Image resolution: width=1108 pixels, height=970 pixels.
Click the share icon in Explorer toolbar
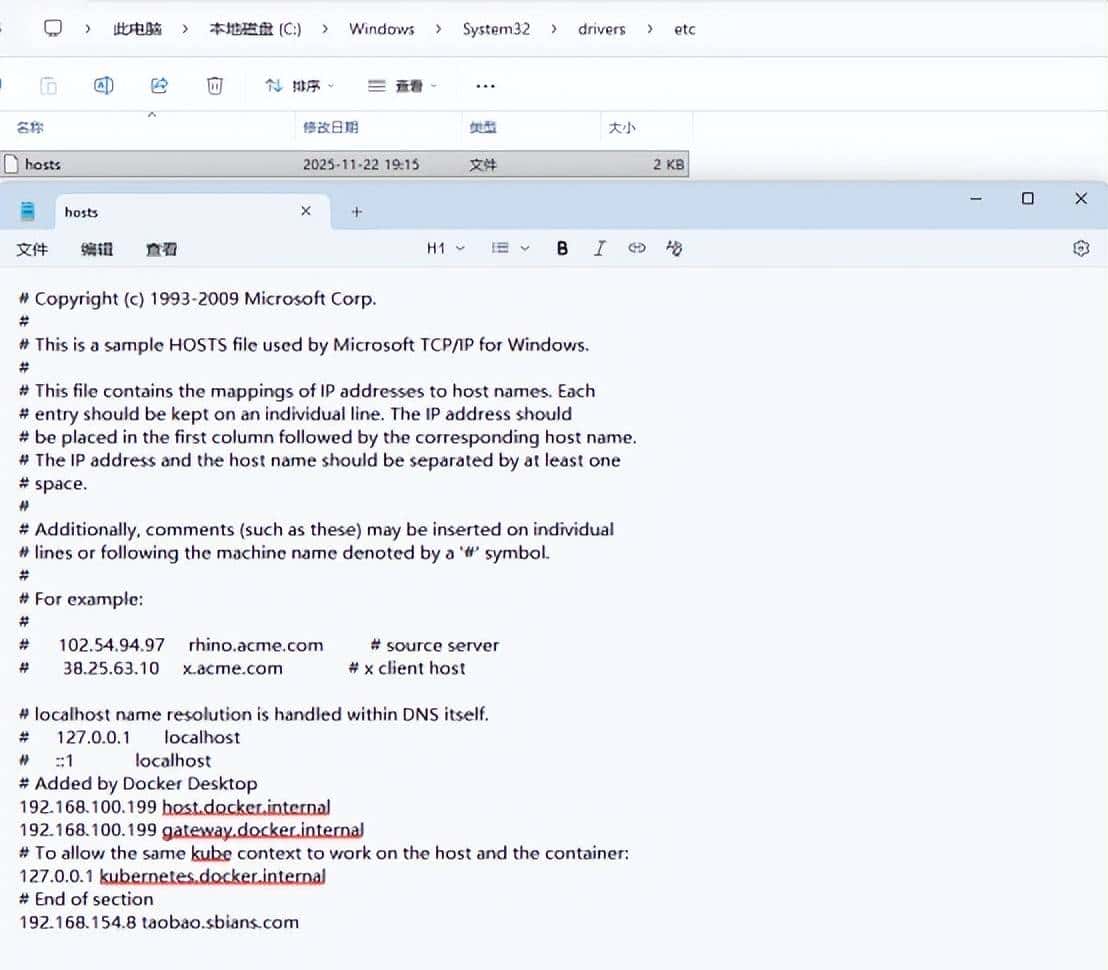point(160,85)
